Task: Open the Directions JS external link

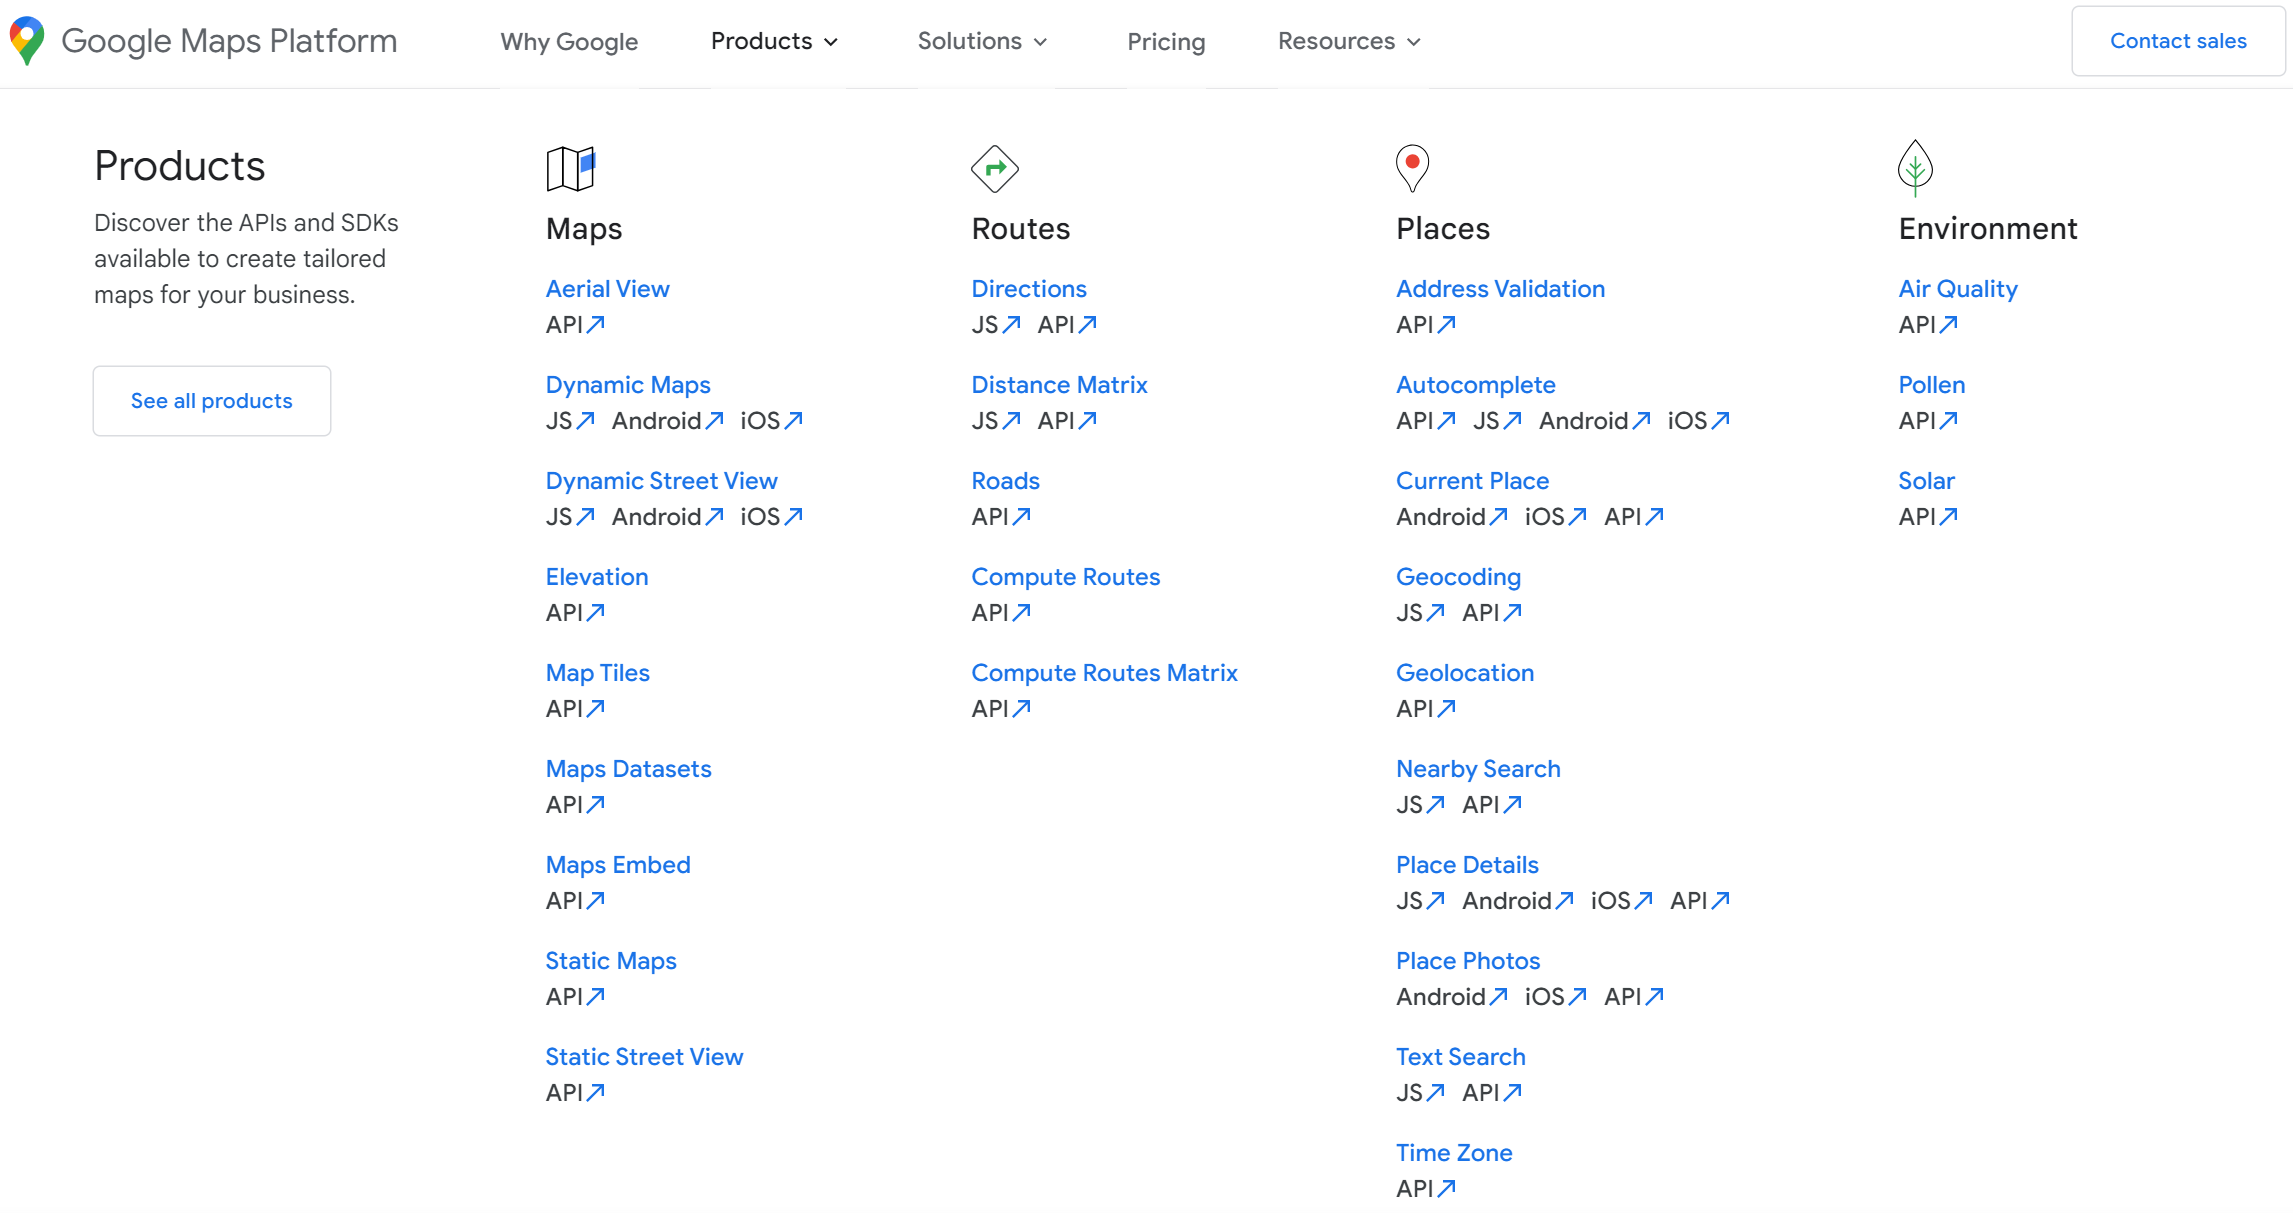Action: pyautogui.click(x=996, y=325)
